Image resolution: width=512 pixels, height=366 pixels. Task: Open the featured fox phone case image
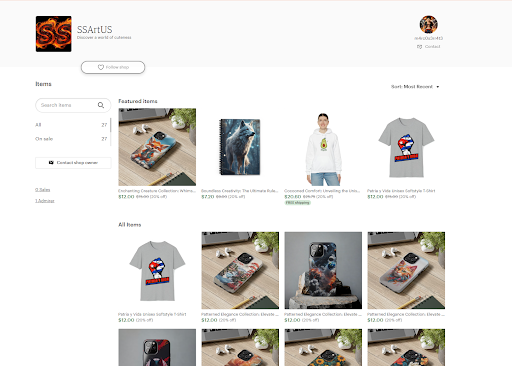tap(157, 147)
